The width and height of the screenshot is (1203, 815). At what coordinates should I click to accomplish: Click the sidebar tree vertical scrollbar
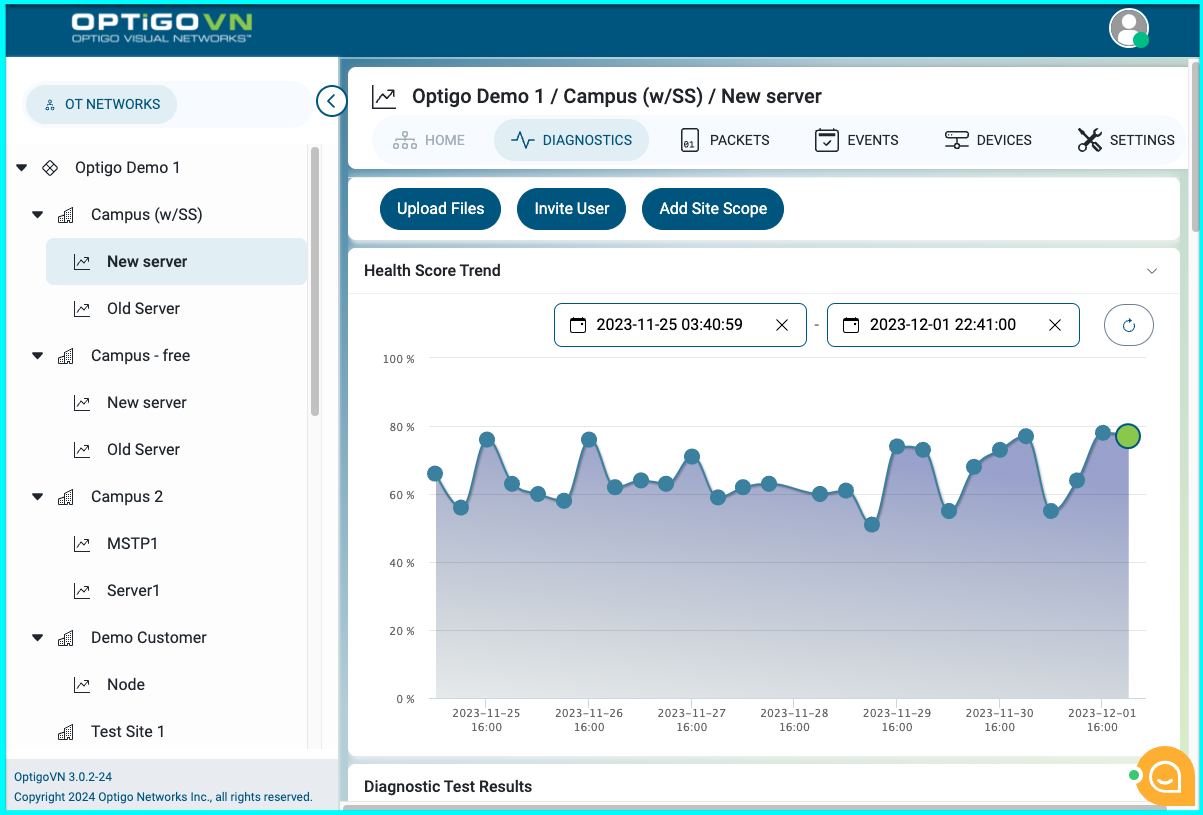coord(315,281)
